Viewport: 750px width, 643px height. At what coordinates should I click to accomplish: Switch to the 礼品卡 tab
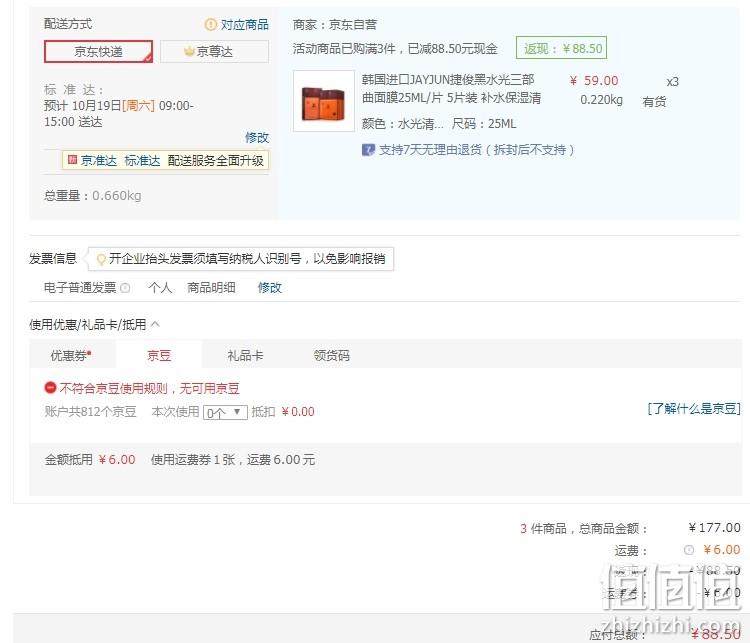tap(245, 355)
